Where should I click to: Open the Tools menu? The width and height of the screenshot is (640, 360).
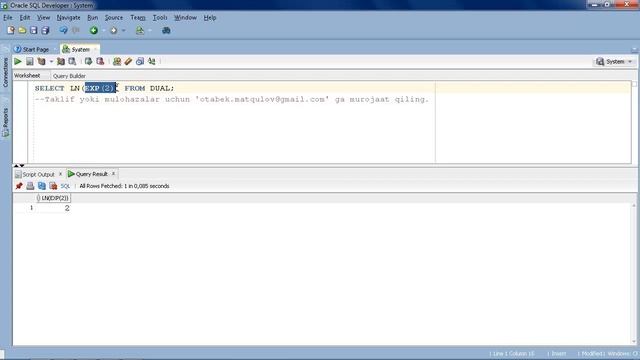tap(160, 18)
